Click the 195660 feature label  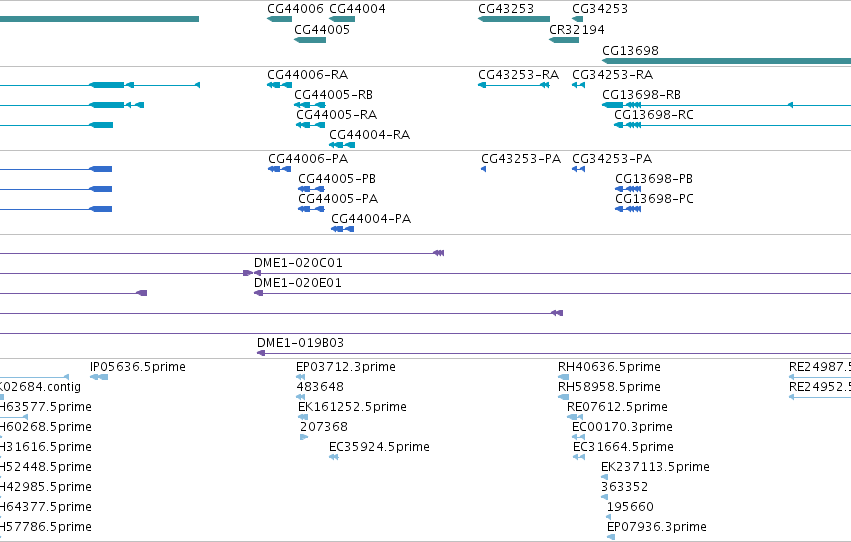(x=630, y=507)
